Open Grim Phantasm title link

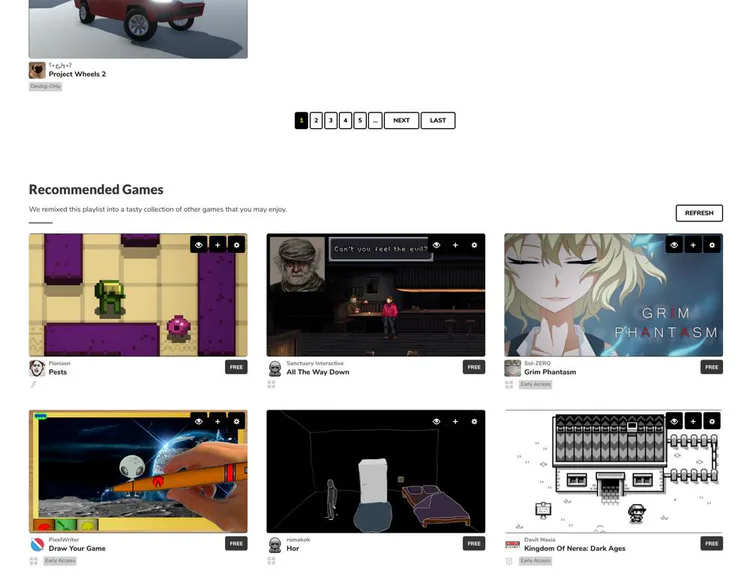(x=550, y=372)
